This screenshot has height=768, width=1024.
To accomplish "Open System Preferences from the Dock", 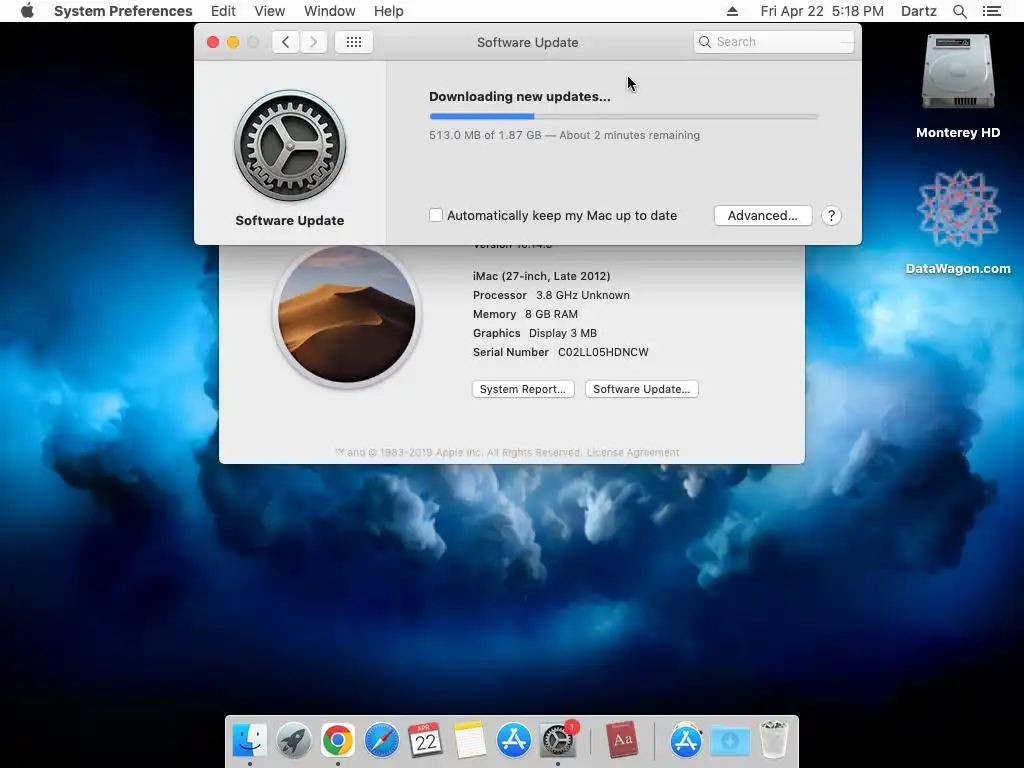I will click(558, 741).
